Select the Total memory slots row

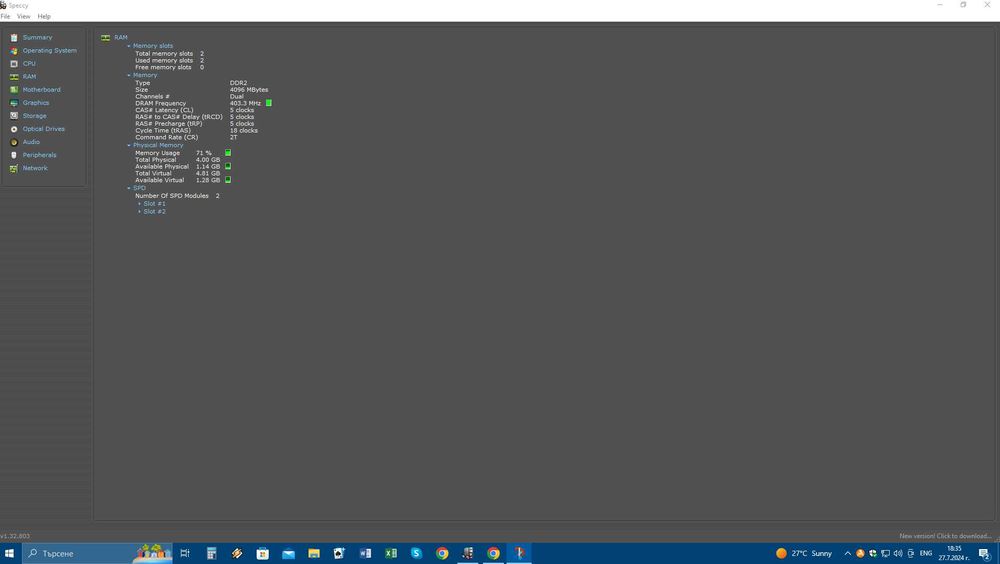tap(170, 54)
